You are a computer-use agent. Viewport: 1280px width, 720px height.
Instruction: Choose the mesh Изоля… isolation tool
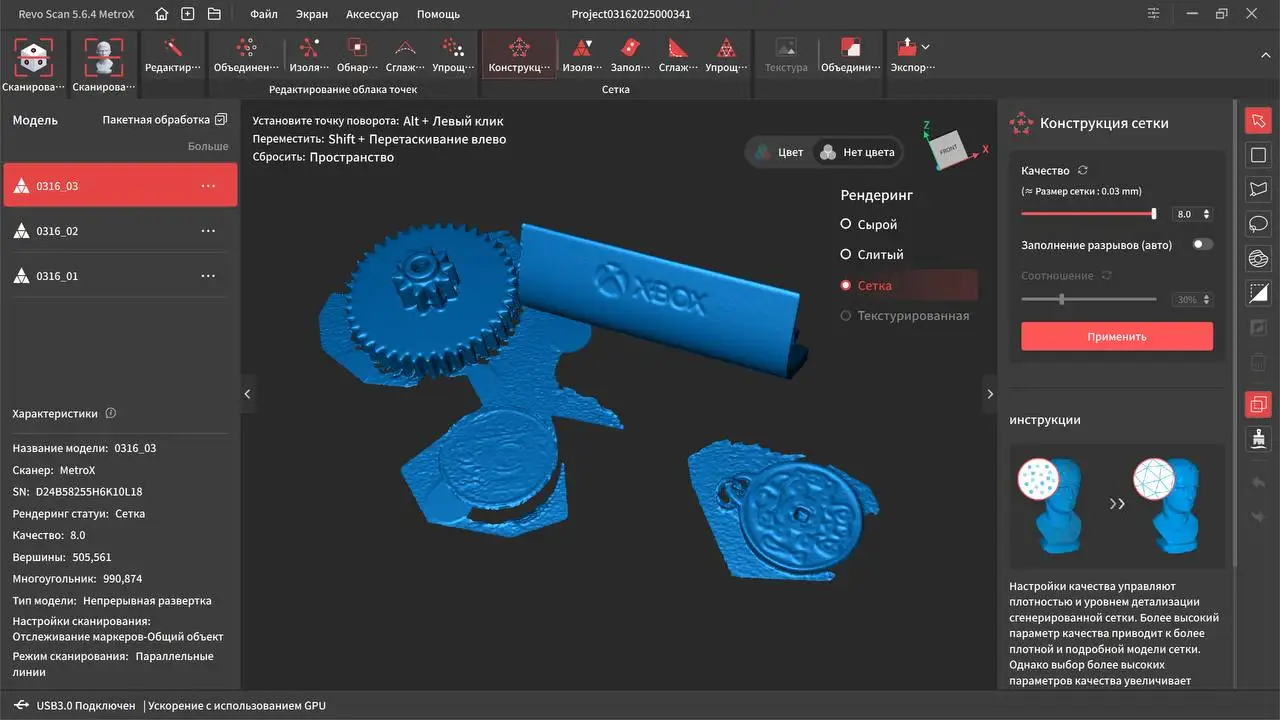coord(582,56)
